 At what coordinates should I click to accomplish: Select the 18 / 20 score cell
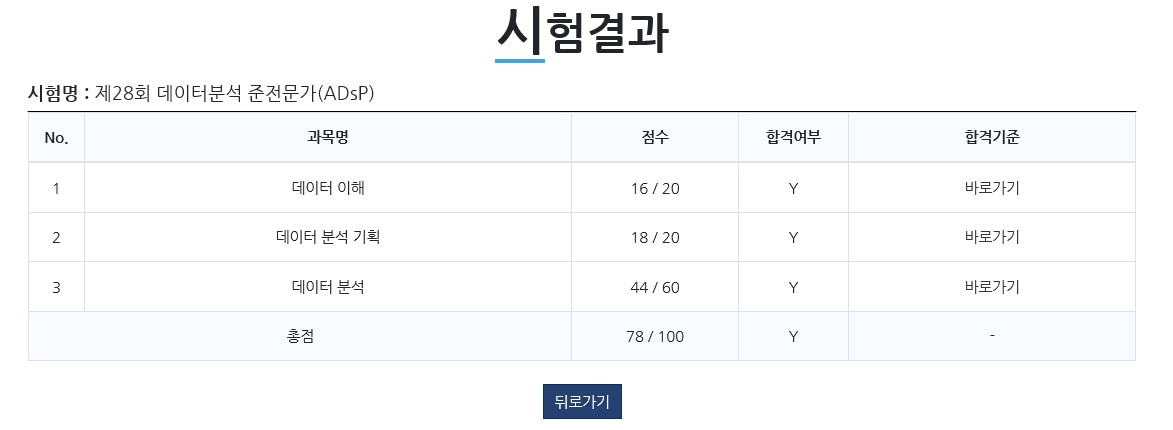pyautogui.click(x=655, y=237)
